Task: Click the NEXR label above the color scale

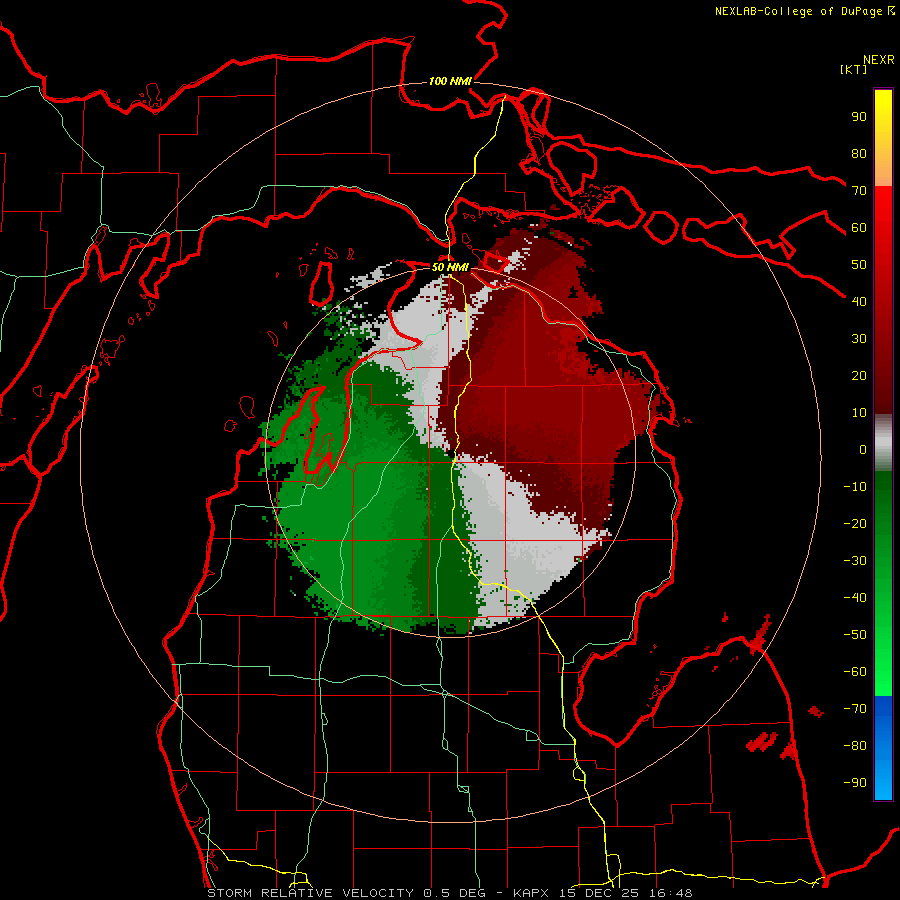Action: point(879,60)
